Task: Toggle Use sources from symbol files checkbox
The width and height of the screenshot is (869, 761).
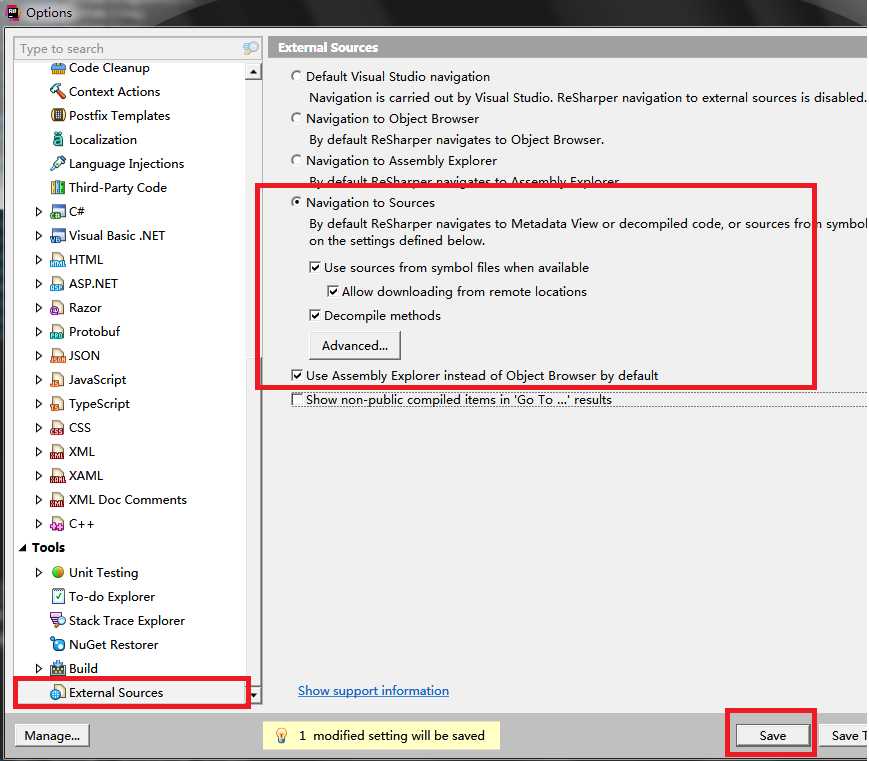Action: coord(315,267)
